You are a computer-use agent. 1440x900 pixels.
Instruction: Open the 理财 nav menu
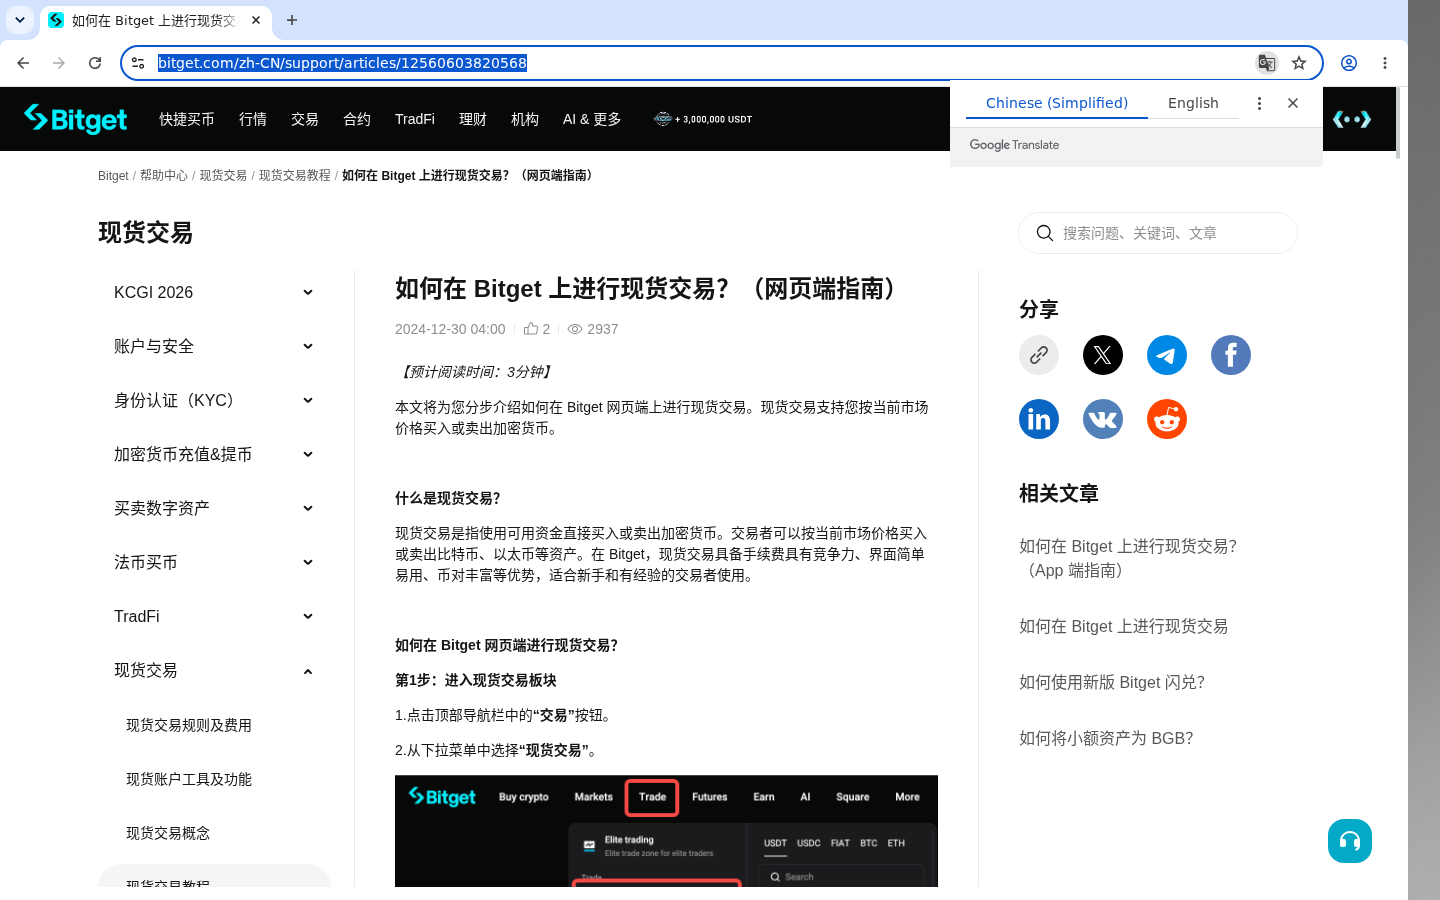pyautogui.click(x=473, y=119)
